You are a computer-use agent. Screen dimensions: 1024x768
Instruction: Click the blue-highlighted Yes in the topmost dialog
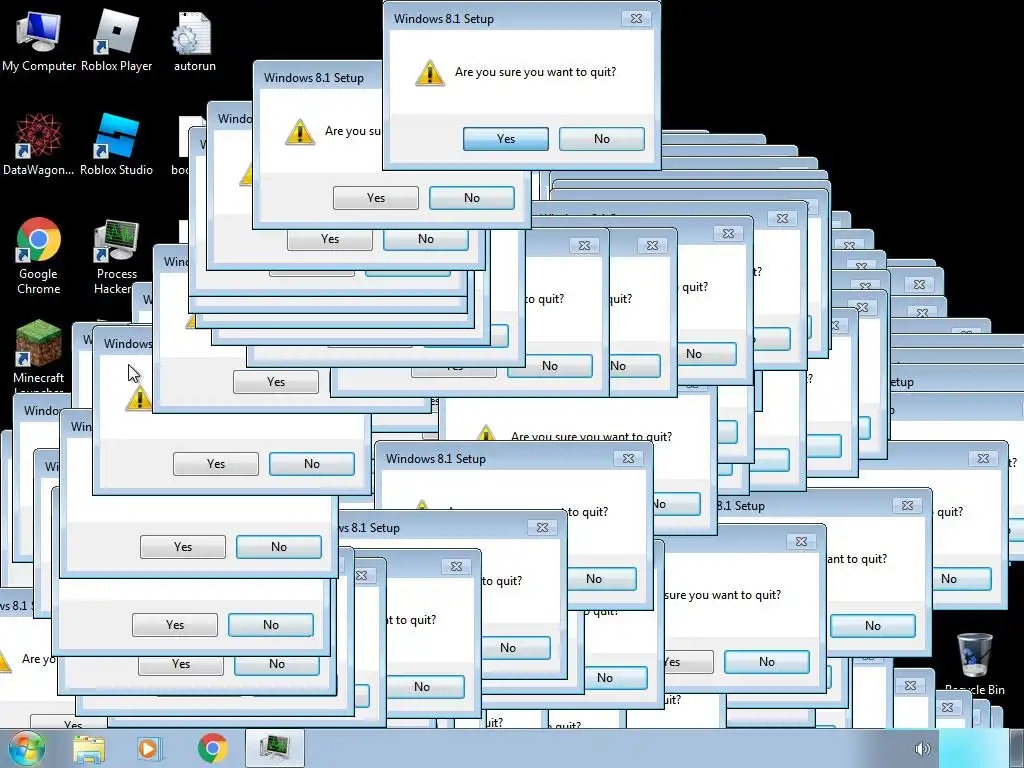(x=505, y=138)
